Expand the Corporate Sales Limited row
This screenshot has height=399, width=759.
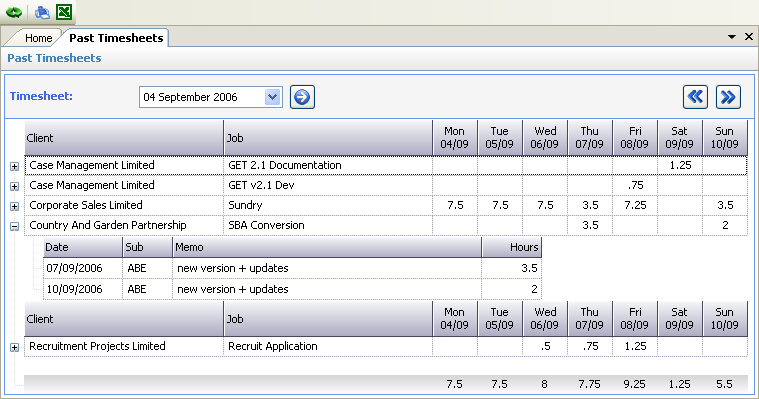(15, 206)
